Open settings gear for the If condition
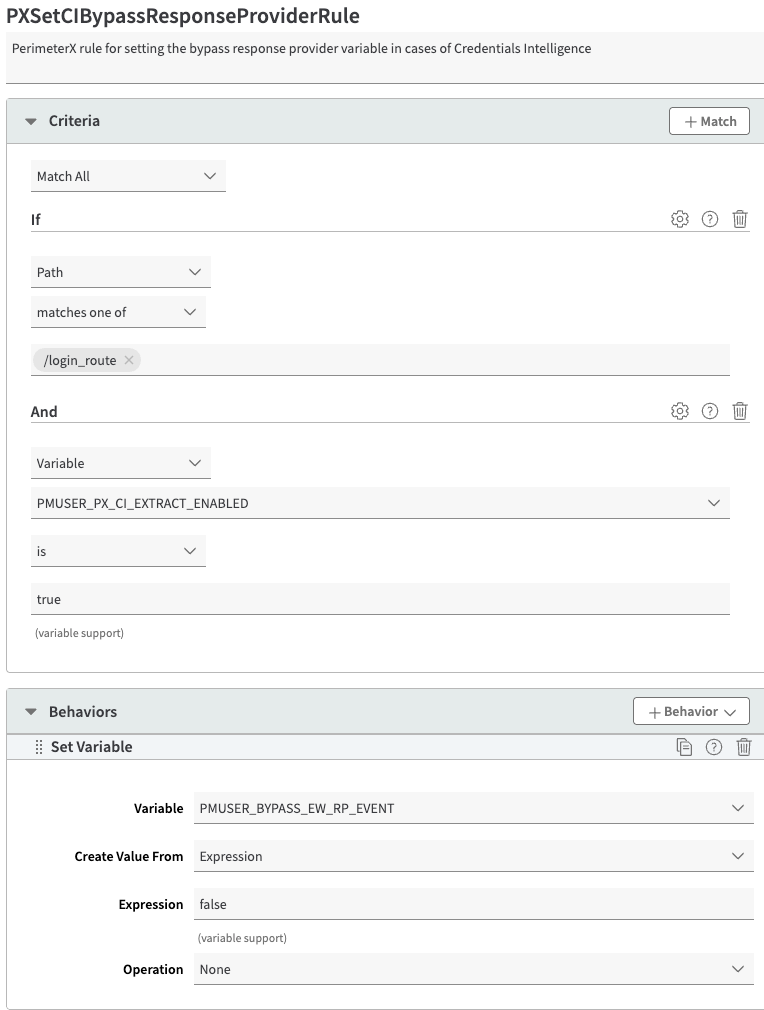764x1010 pixels. tap(680, 219)
